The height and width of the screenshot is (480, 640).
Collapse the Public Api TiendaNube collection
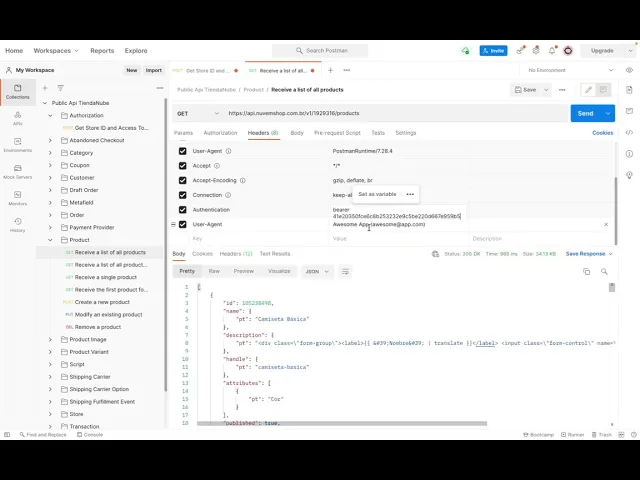(x=45, y=103)
